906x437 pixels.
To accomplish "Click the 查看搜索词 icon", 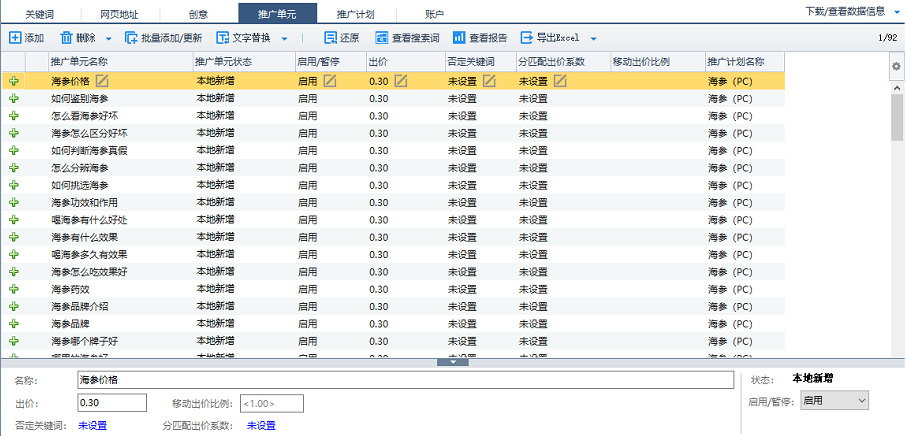I will pyautogui.click(x=381, y=38).
